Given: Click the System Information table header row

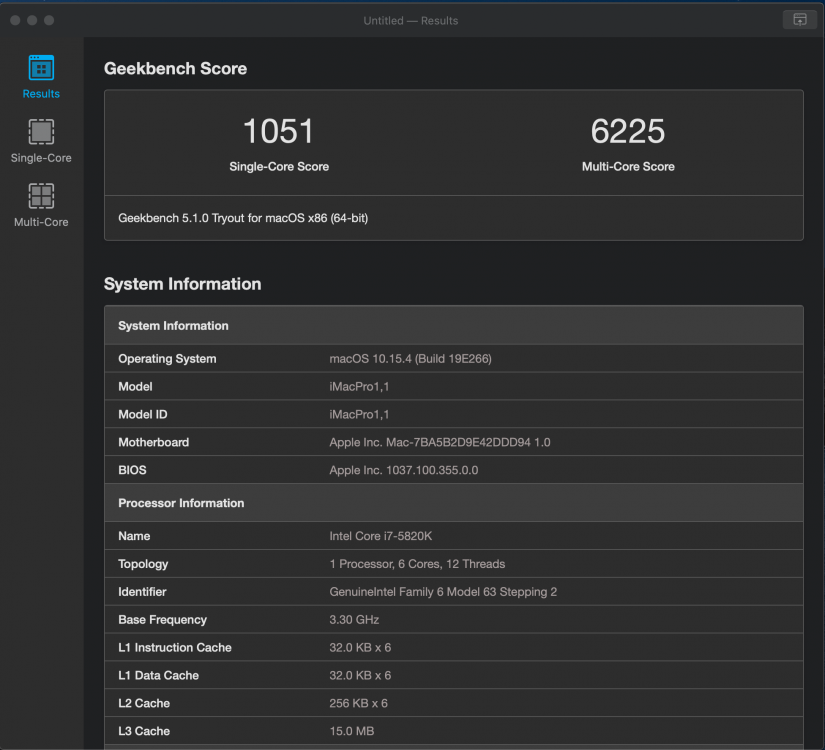Looking at the screenshot, I should coord(454,325).
